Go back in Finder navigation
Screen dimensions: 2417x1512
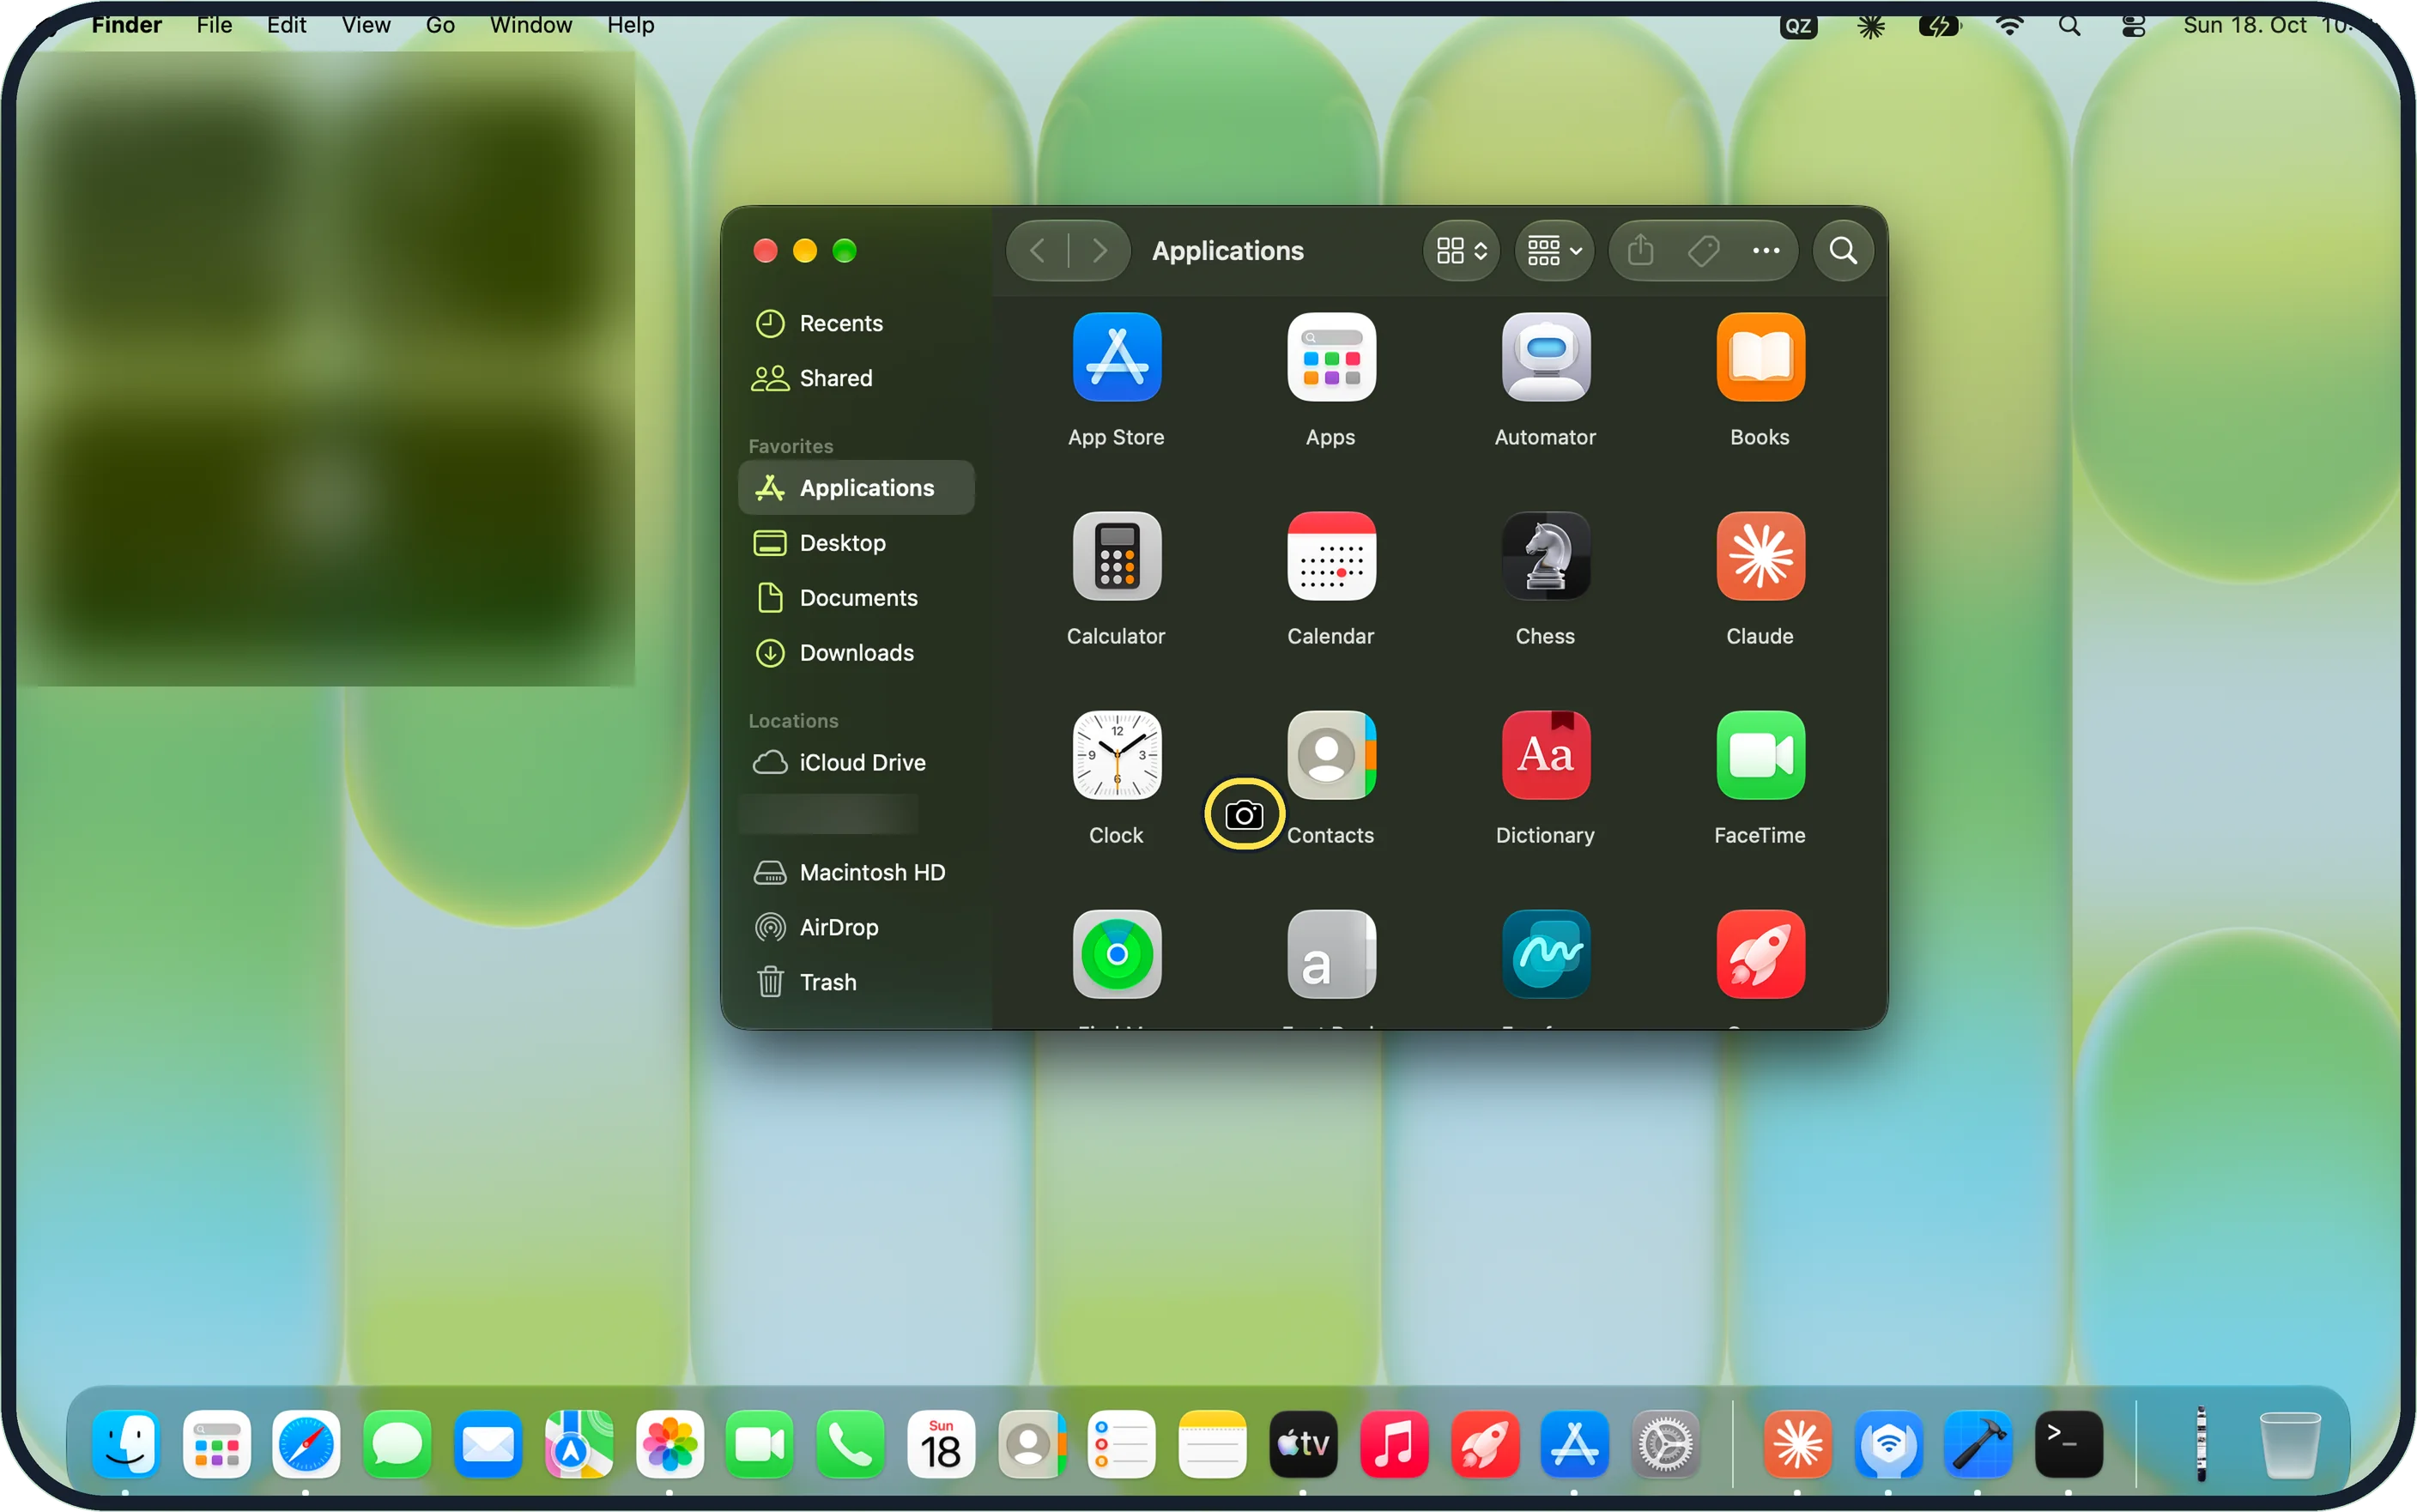(x=1037, y=250)
